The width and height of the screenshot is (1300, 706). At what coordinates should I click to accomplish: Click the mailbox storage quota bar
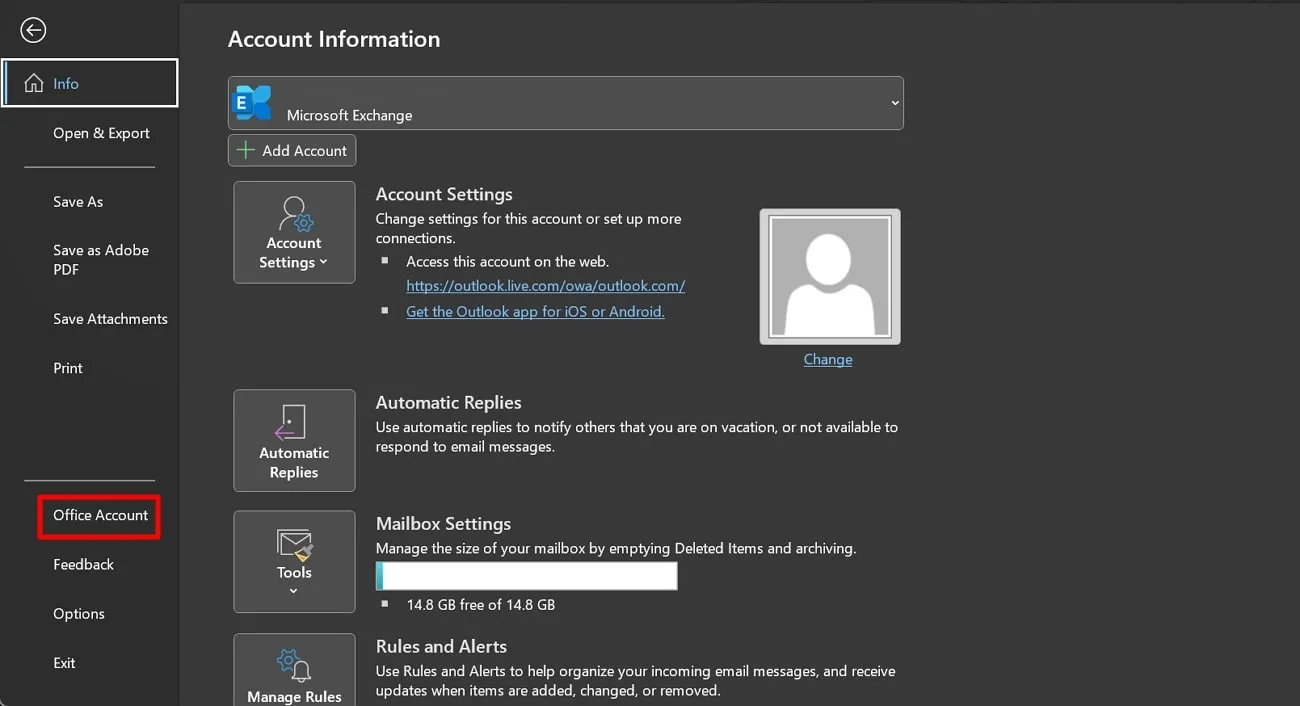526,576
